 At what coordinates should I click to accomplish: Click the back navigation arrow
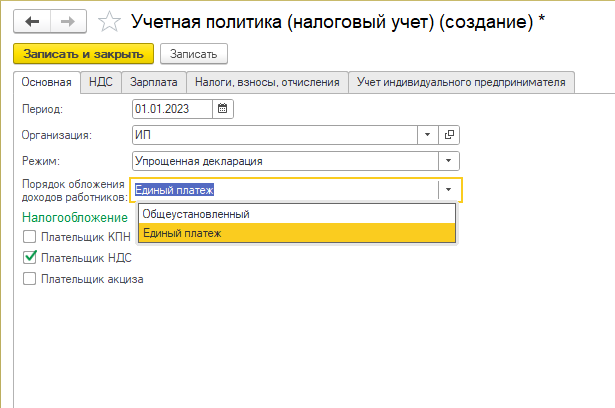pyautogui.click(x=31, y=21)
